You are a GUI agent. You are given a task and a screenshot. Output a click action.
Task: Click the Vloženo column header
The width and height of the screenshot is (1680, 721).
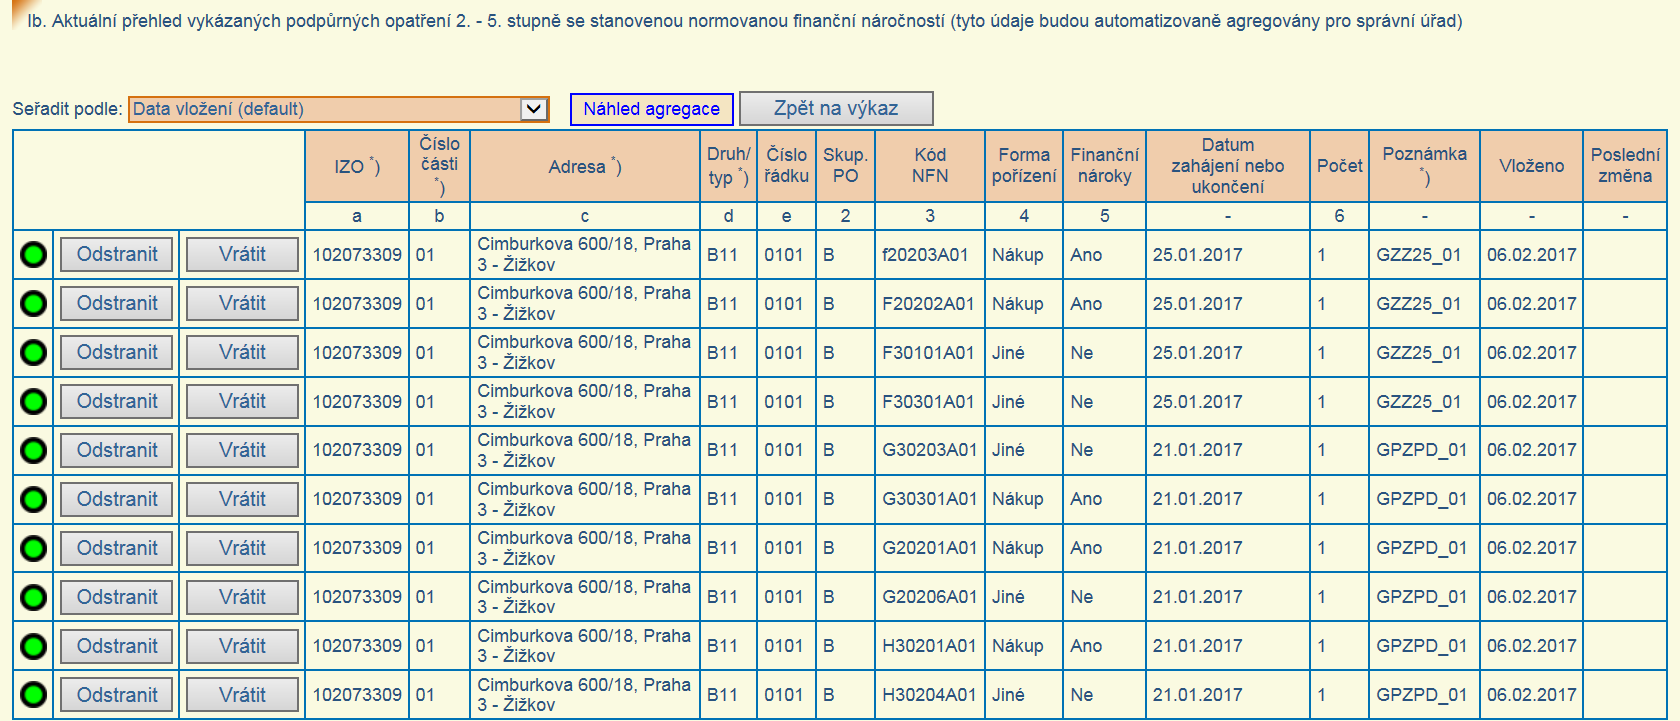(x=1531, y=166)
